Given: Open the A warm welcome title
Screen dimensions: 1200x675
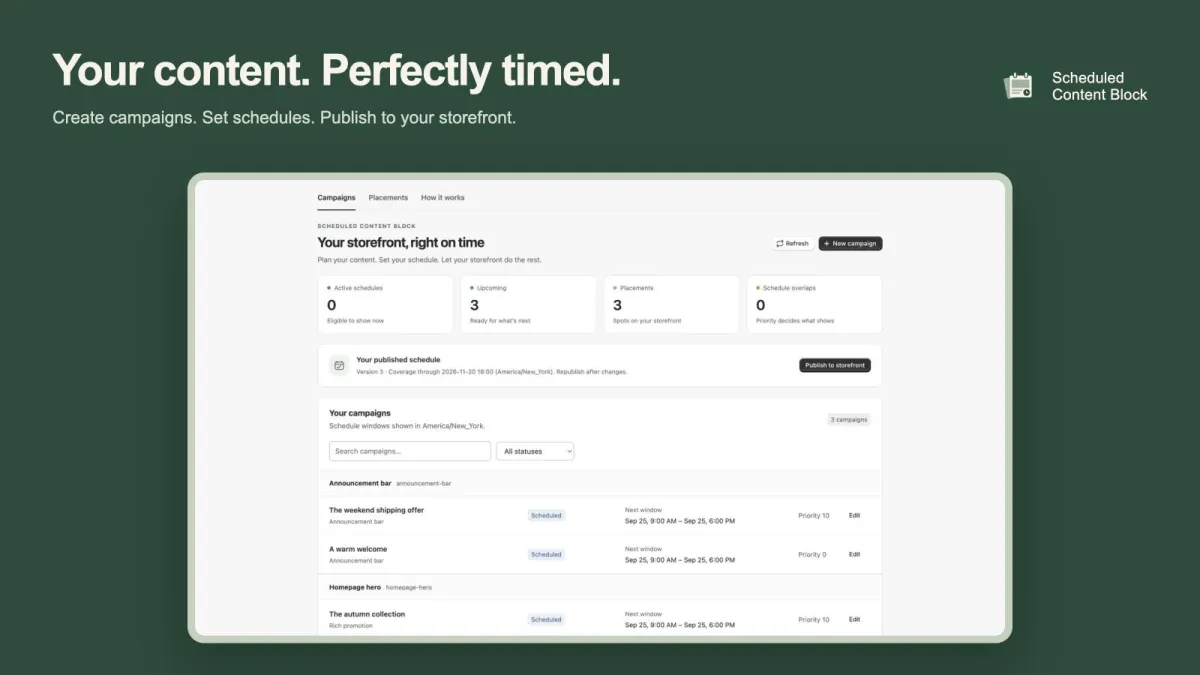Looking at the screenshot, I should [x=358, y=549].
